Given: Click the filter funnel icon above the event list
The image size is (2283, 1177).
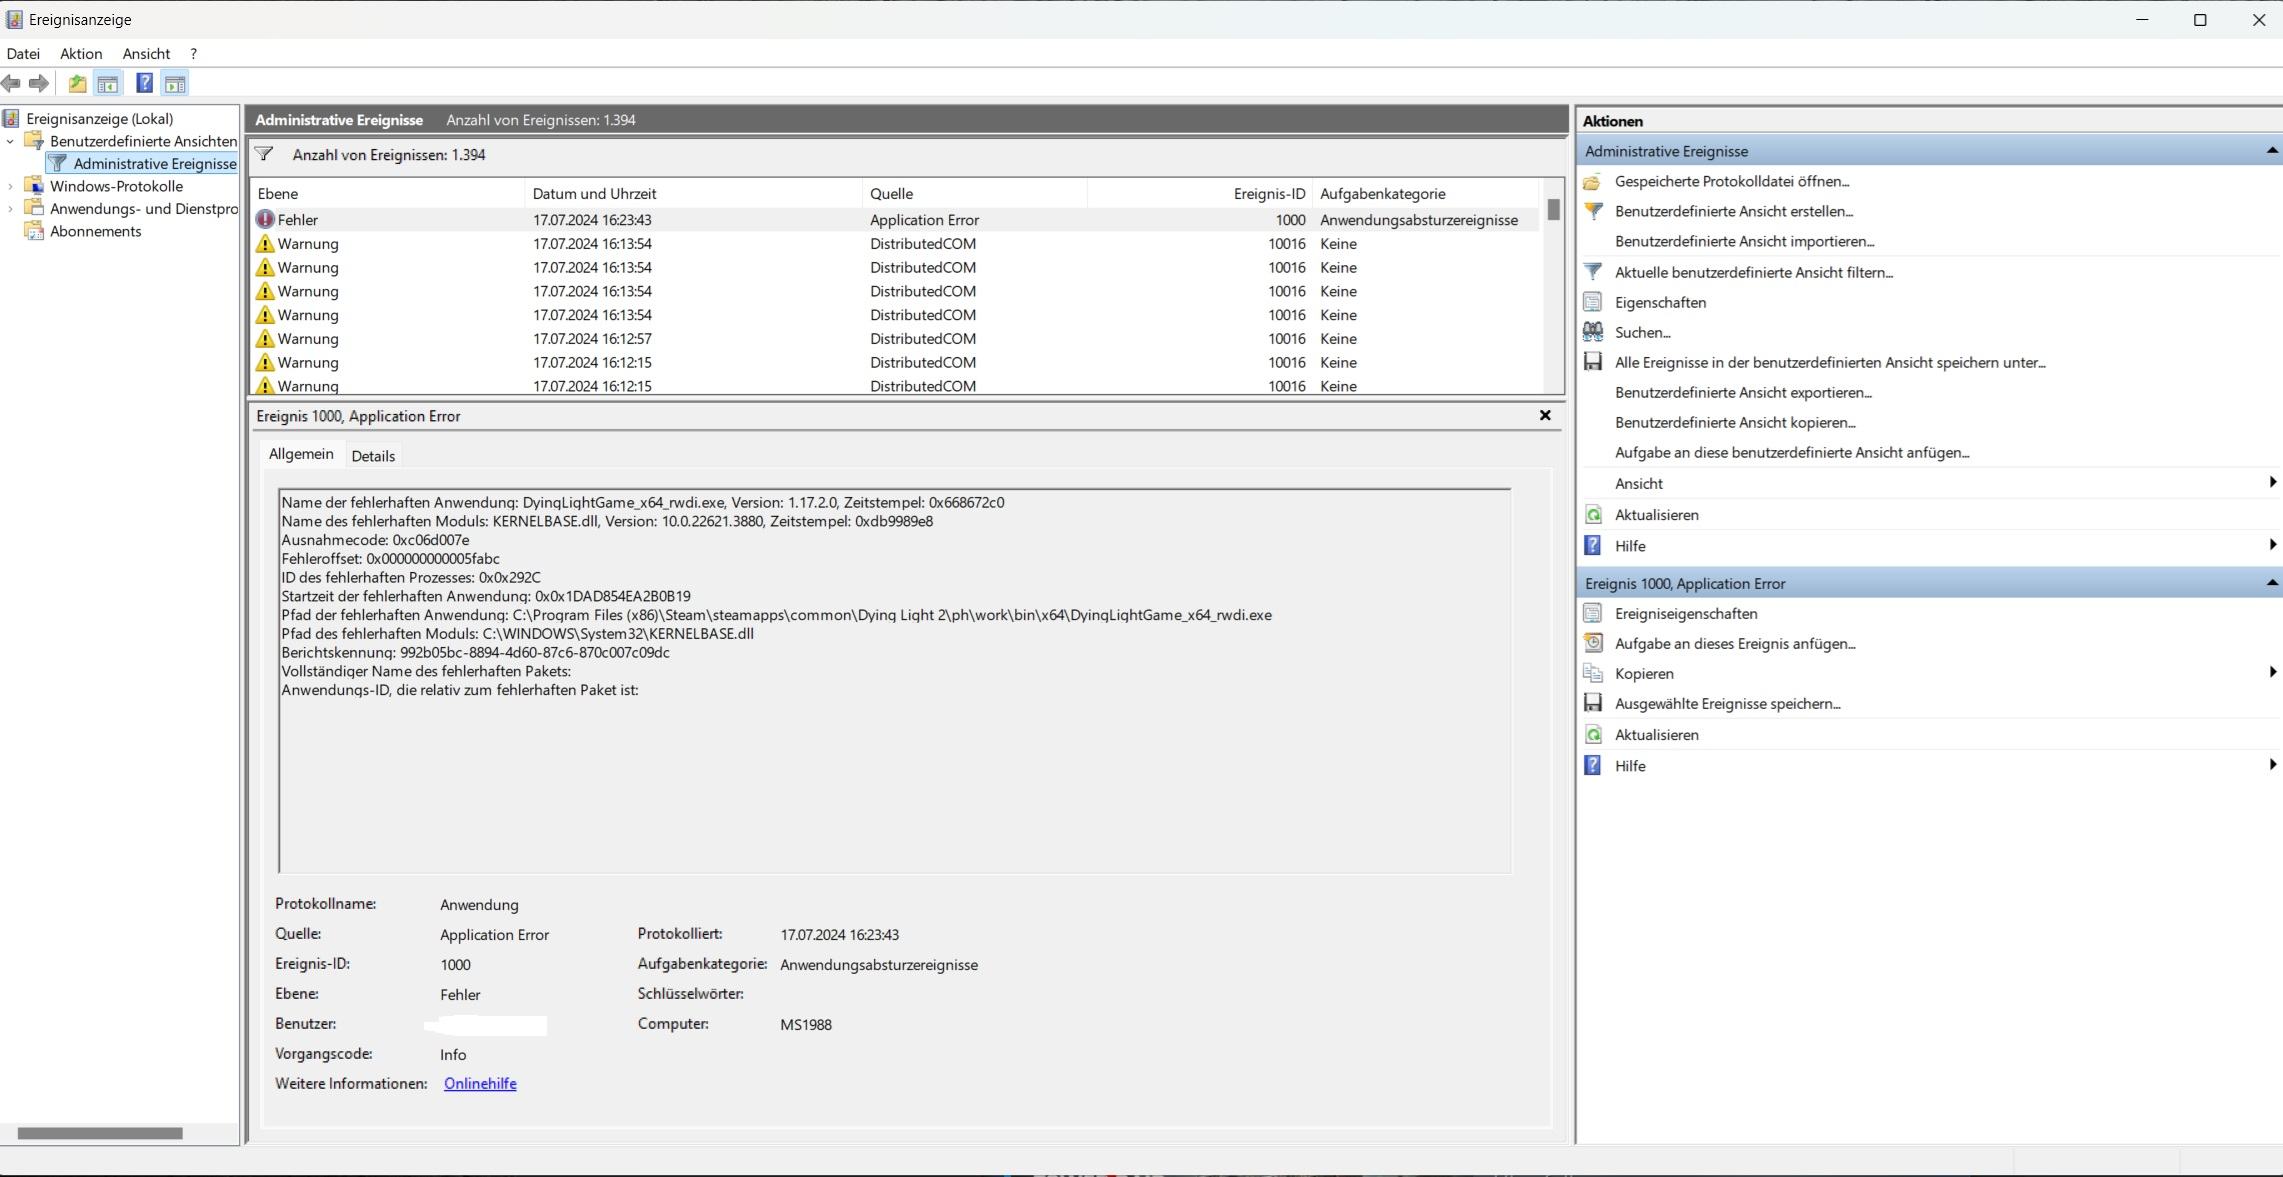Looking at the screenshot, I should [264, 154].
